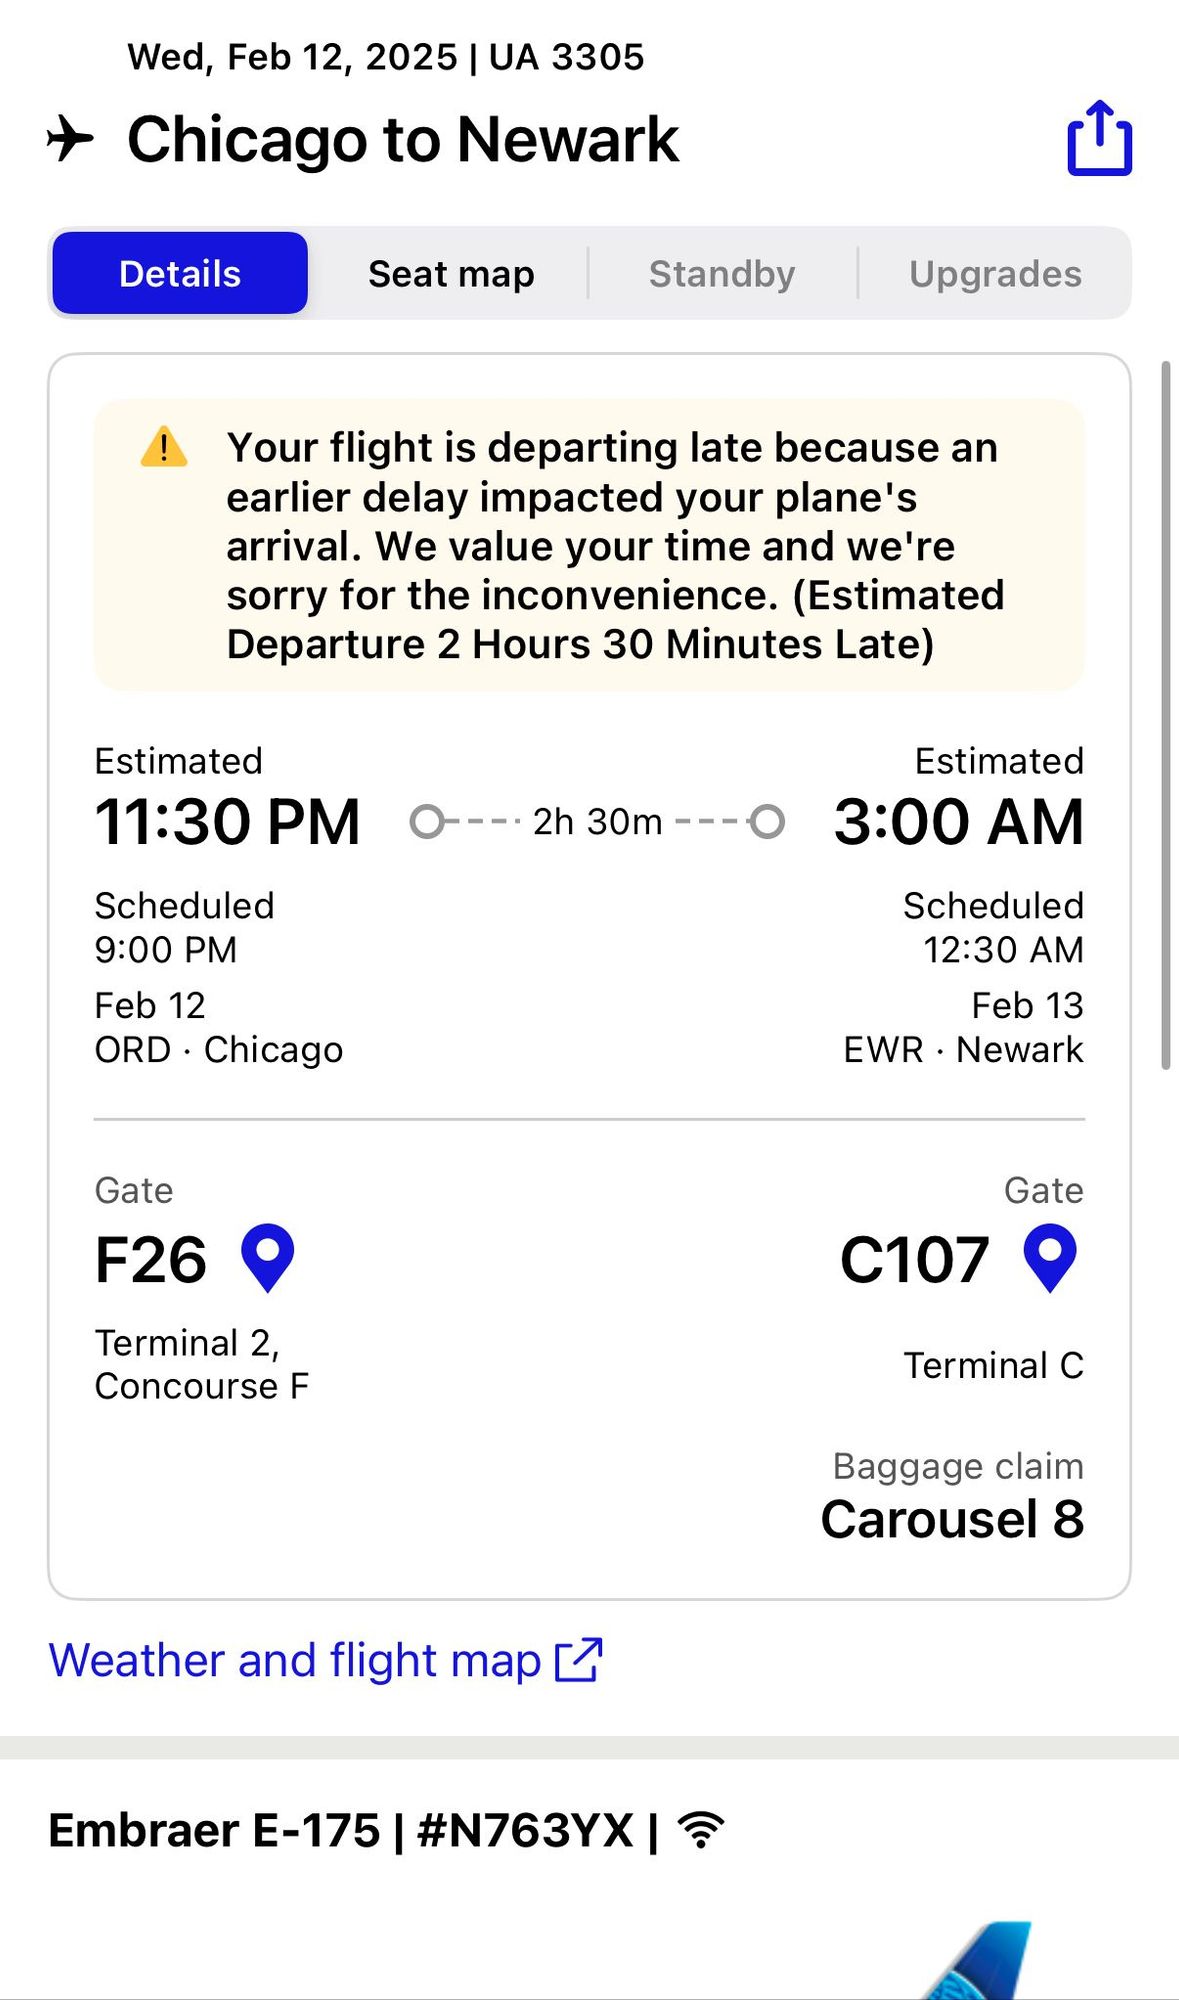The width and height of the screenshot is (1179, 2000).
Task: Click the yellow warning triangle icon
Action: click(x=164, y=447)
